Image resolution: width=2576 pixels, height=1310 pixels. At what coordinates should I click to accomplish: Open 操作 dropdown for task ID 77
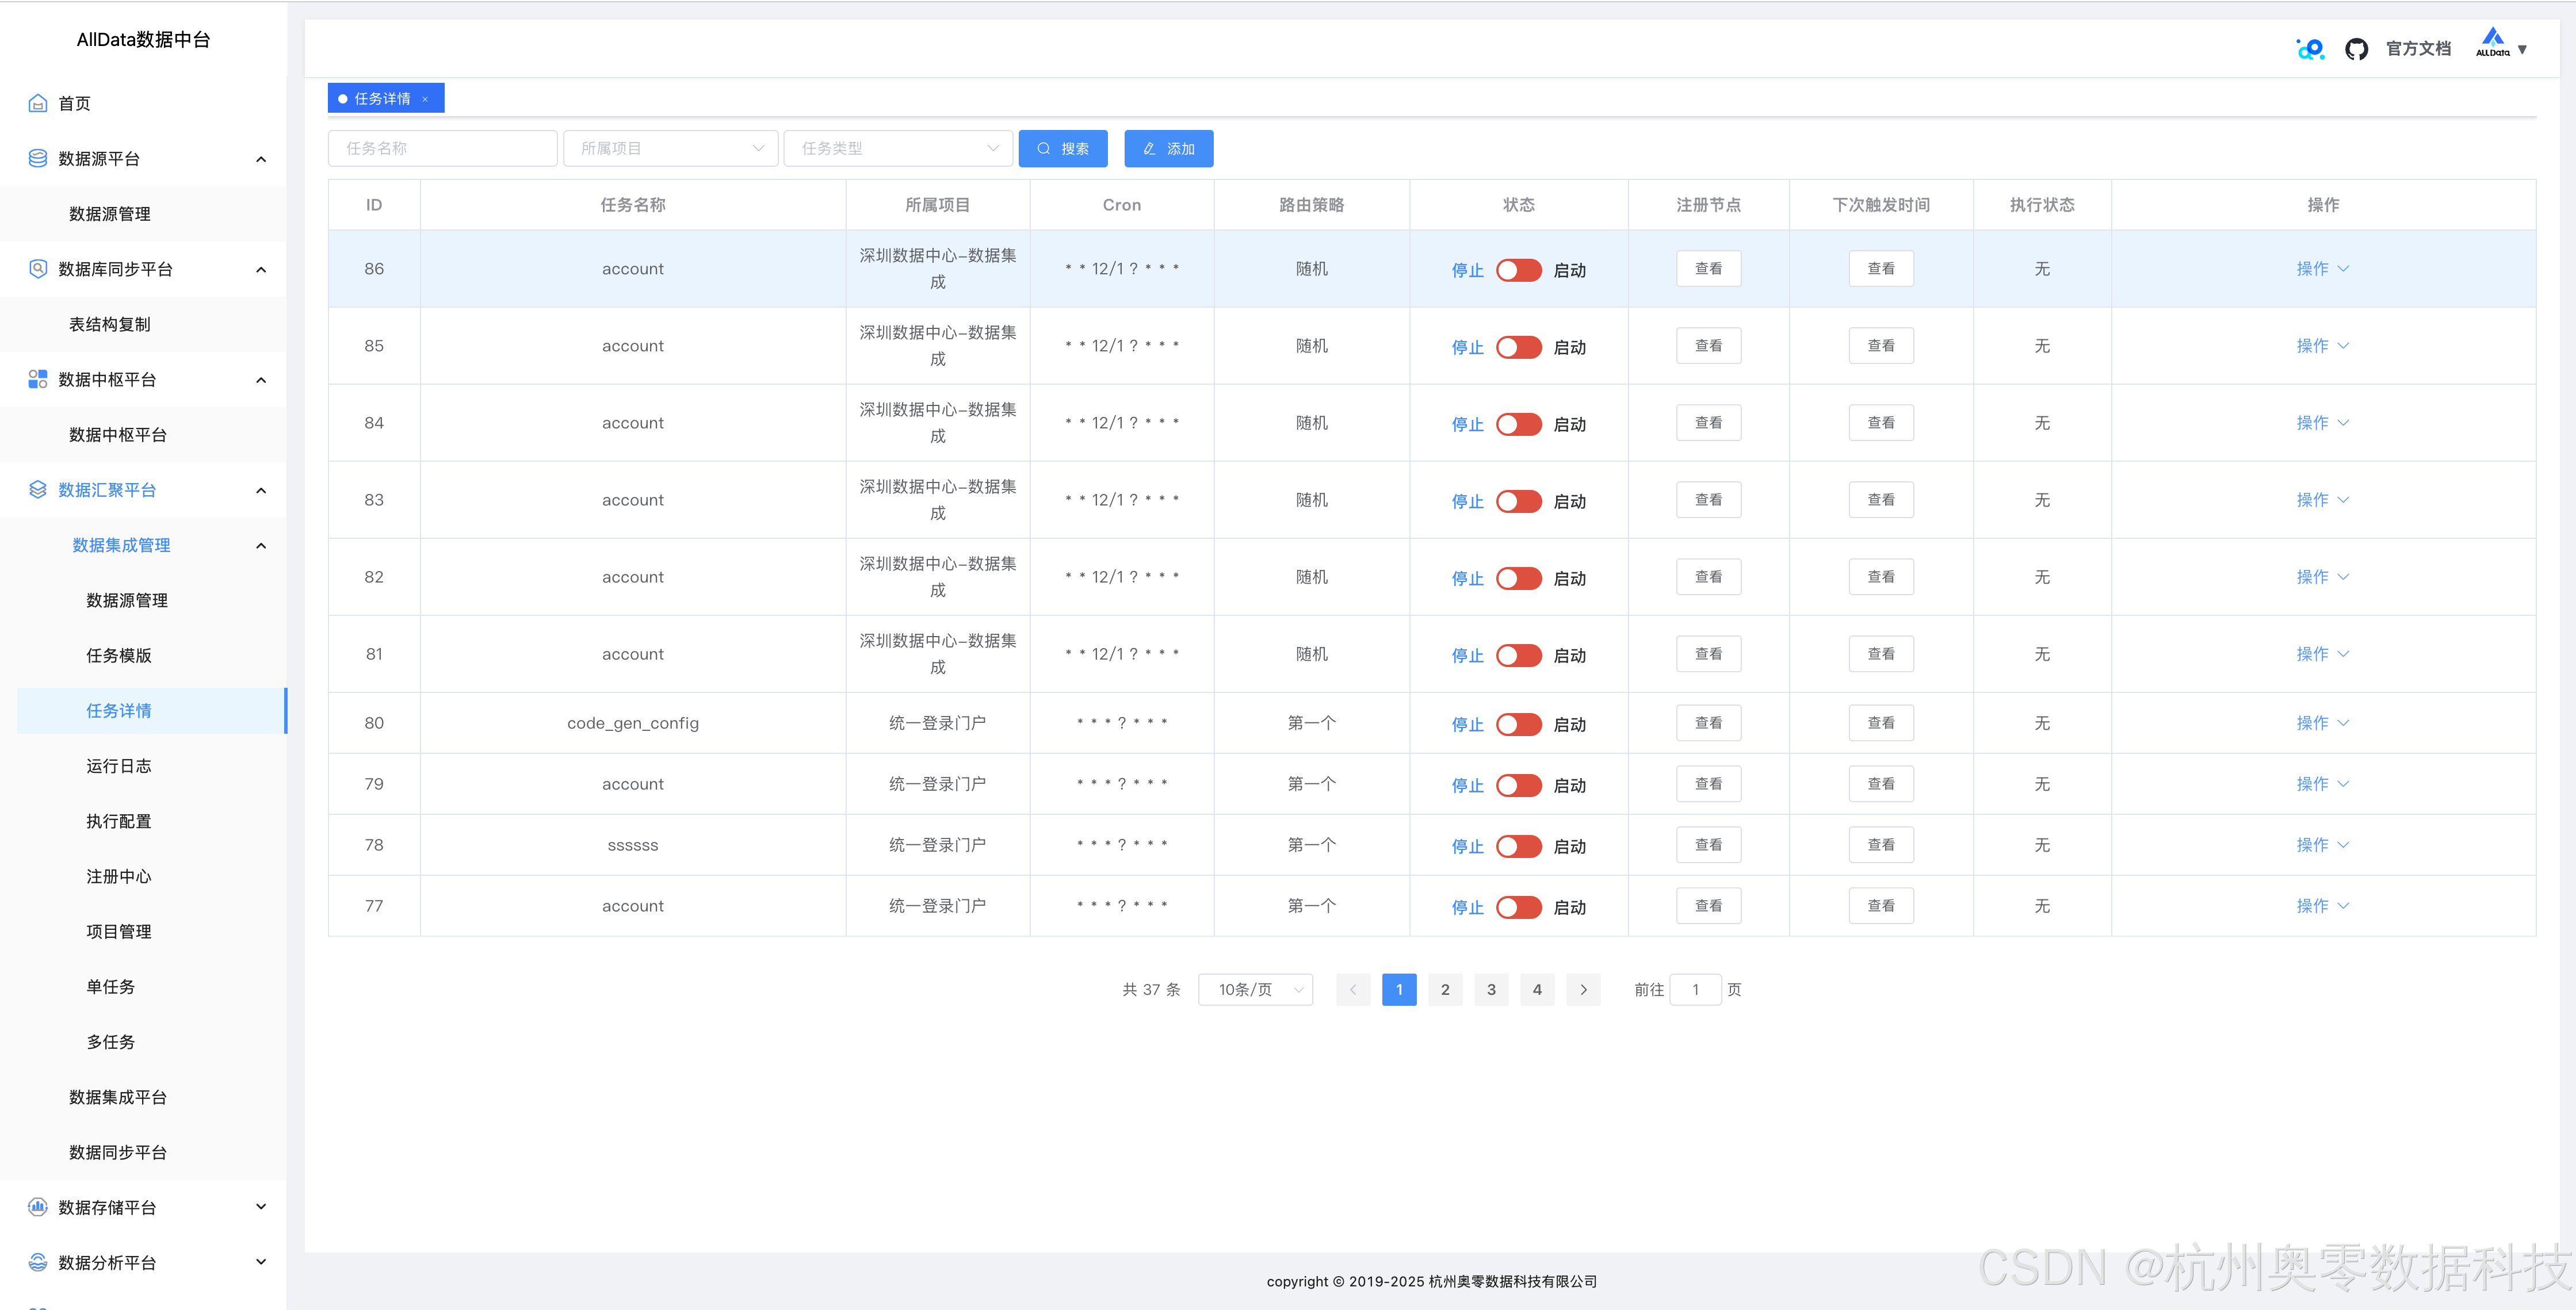(2322, 905)
